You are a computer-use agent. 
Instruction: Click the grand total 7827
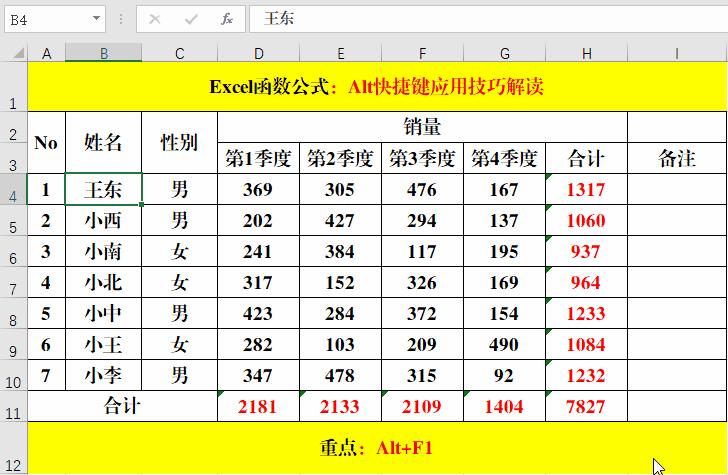pos(586,406)
